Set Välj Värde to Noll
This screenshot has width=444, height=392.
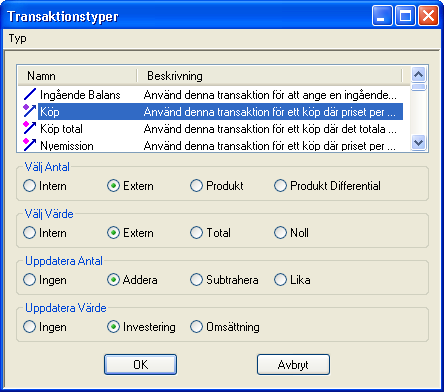[x=291, y=233]
